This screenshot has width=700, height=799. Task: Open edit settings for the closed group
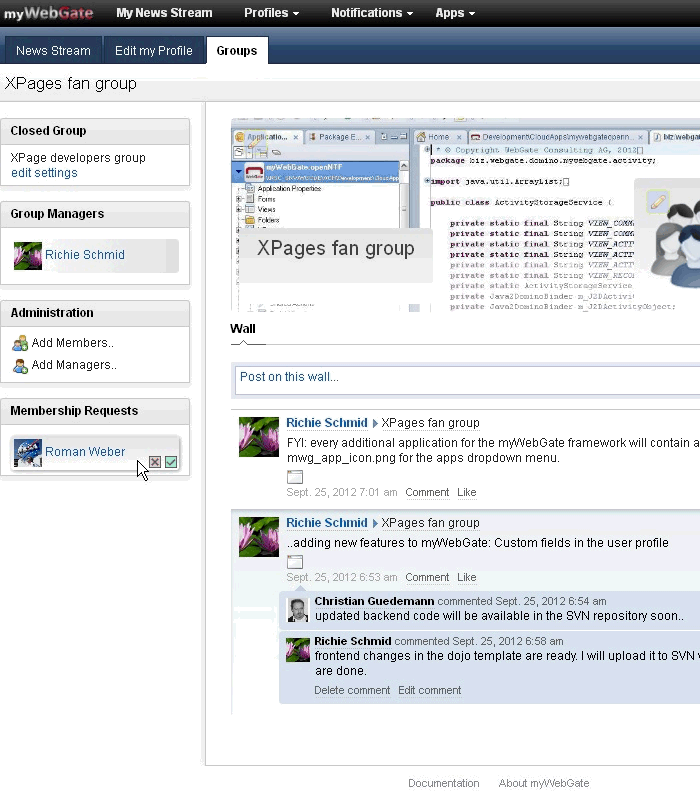pos(44,173)
